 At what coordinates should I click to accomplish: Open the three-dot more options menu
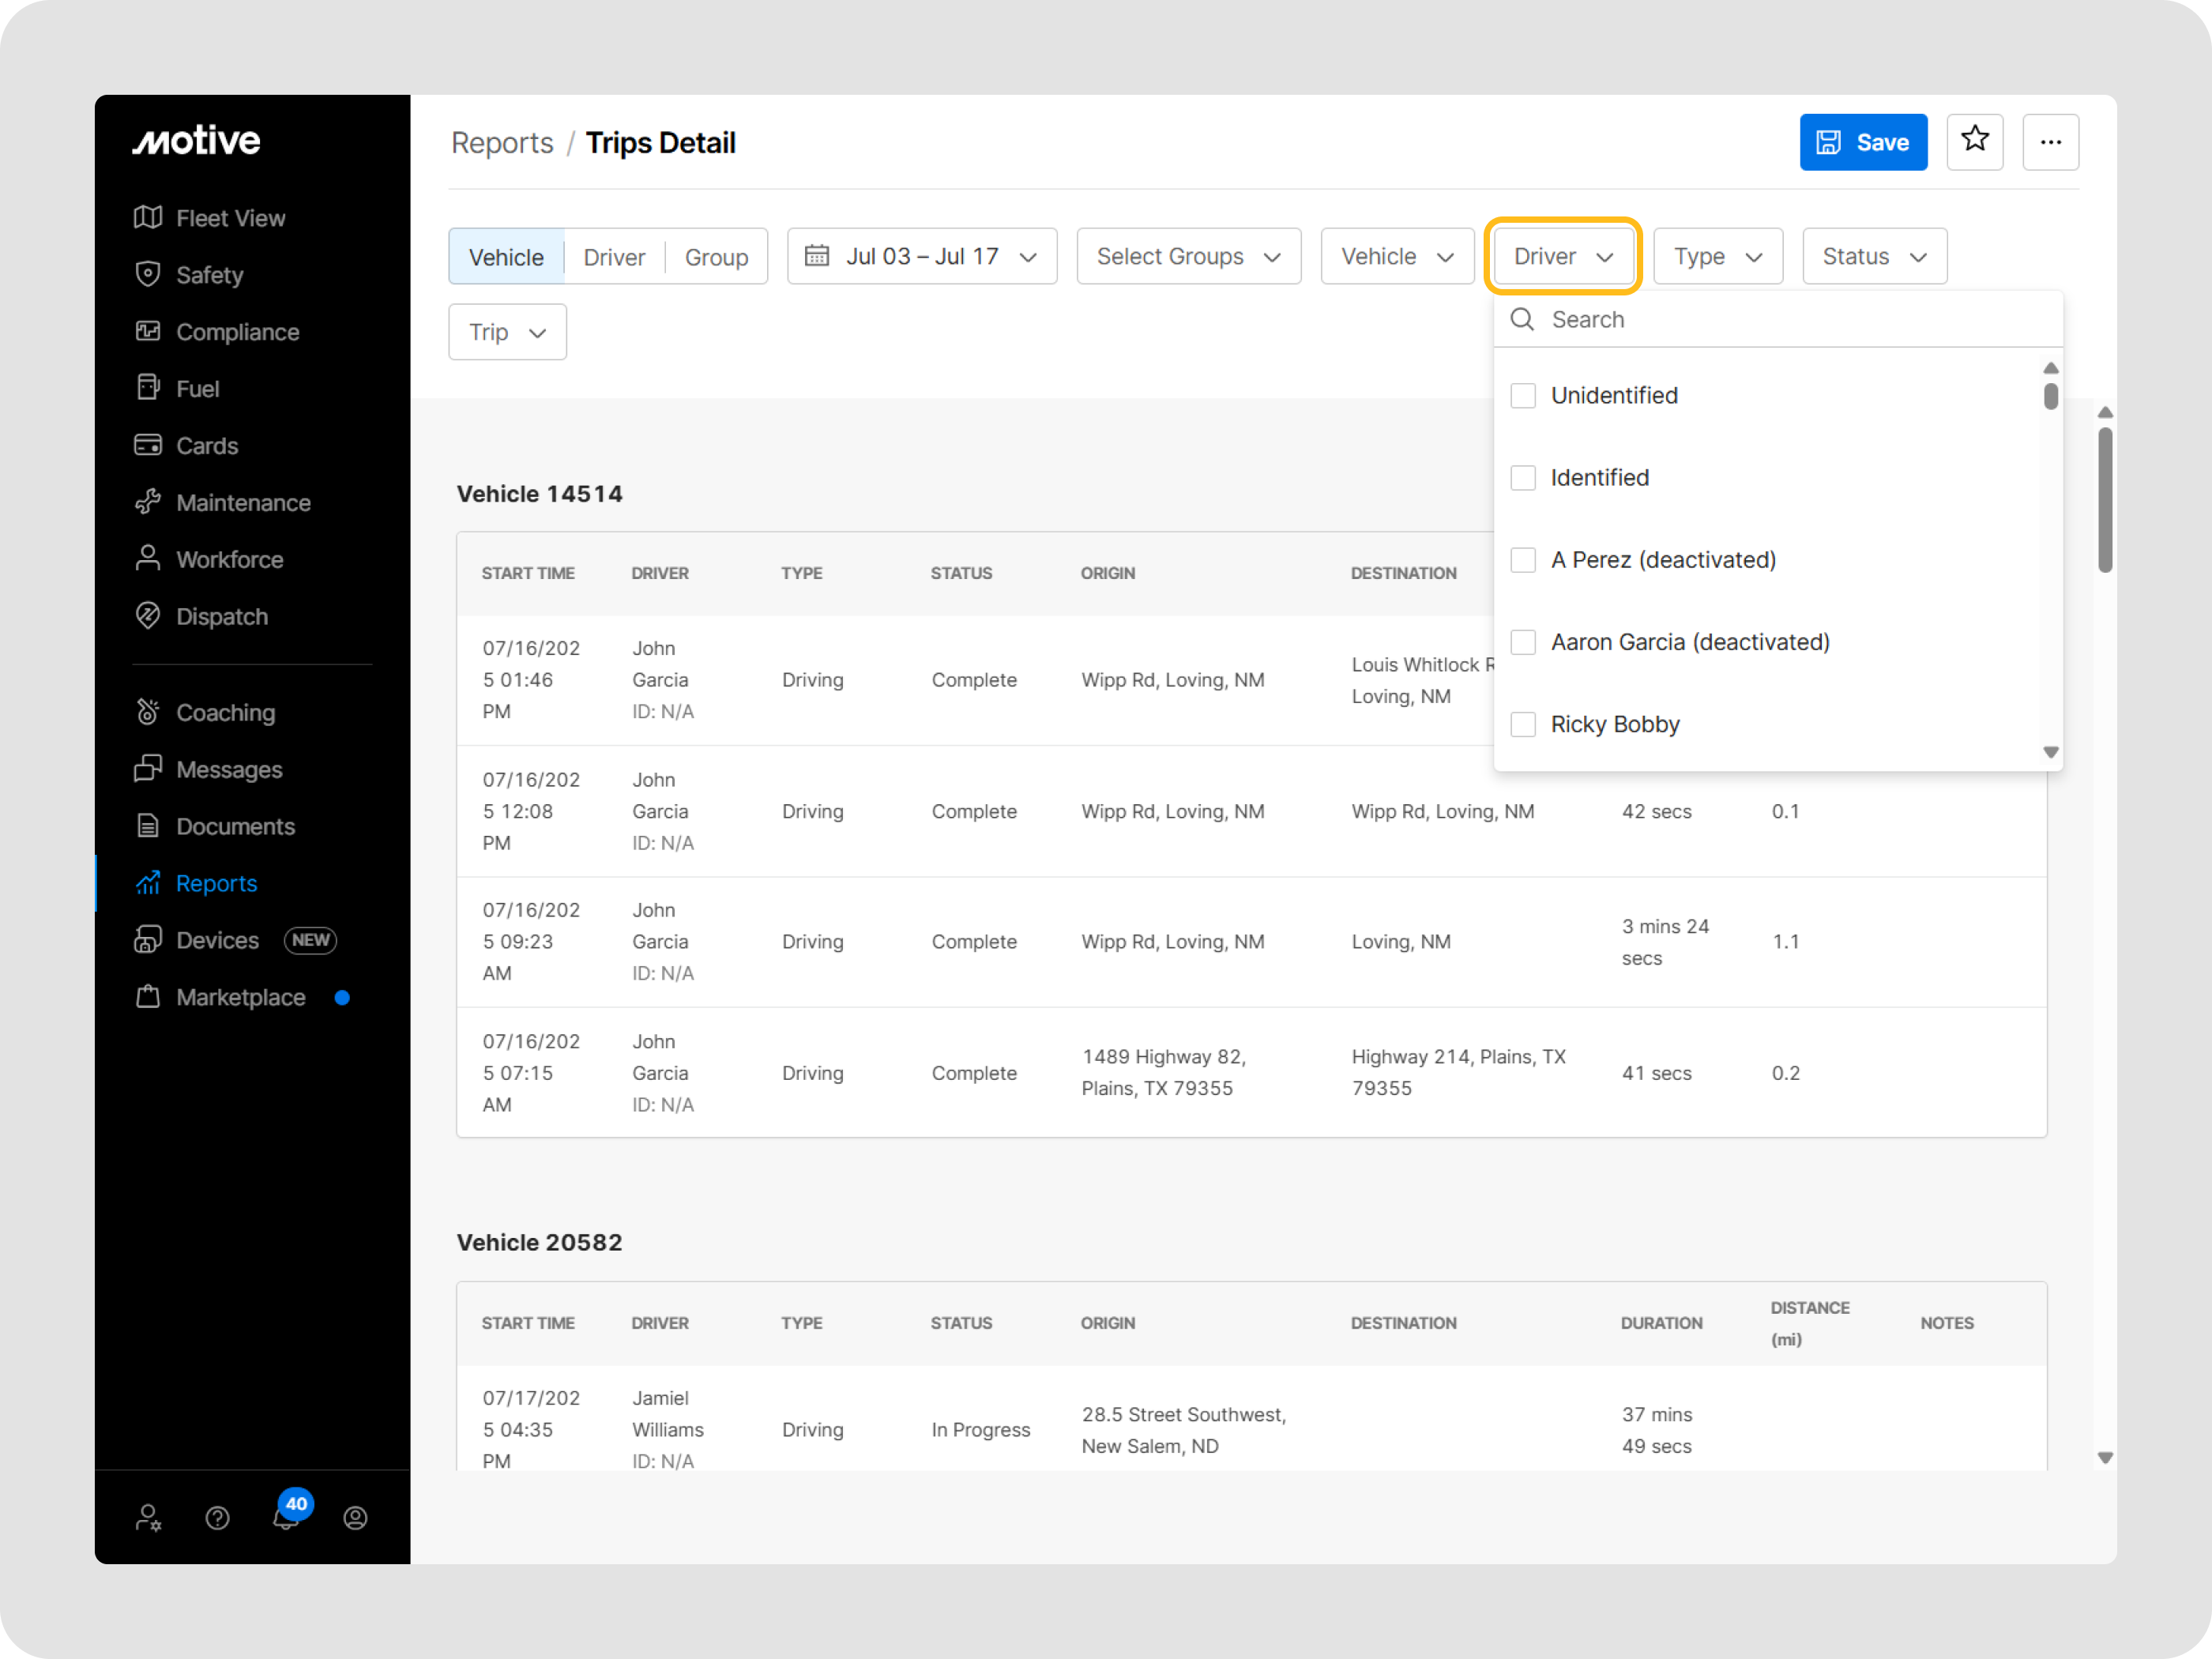(2050, 142)
